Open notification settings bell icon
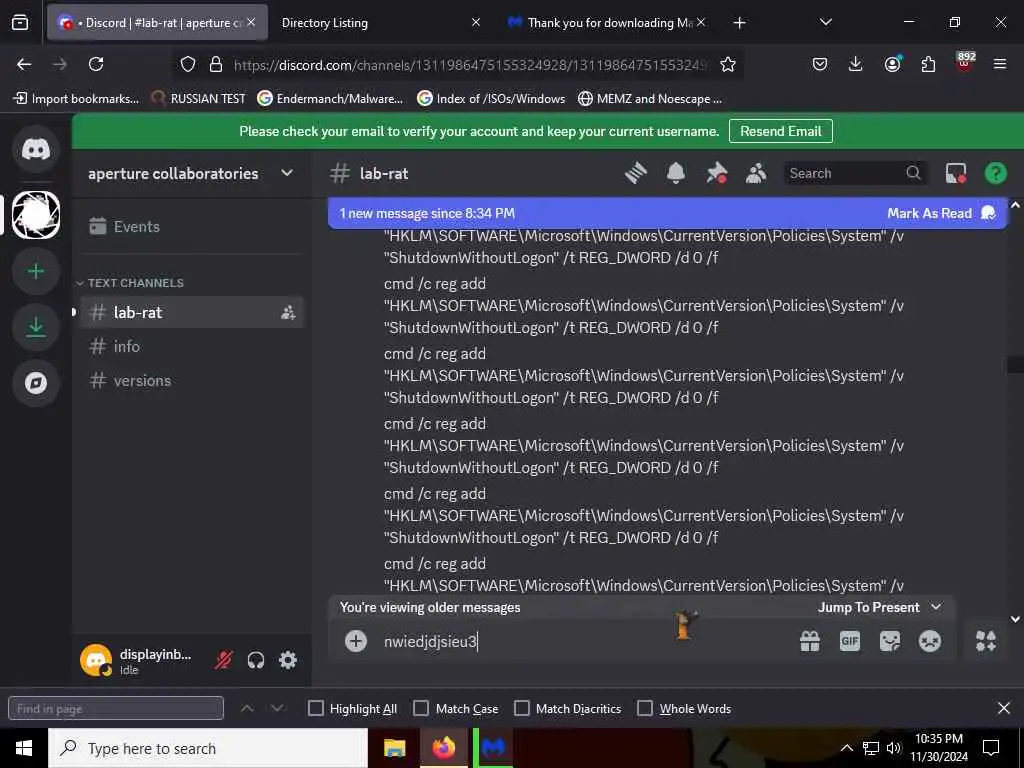 pyautogui.click(x=676, y=173)
